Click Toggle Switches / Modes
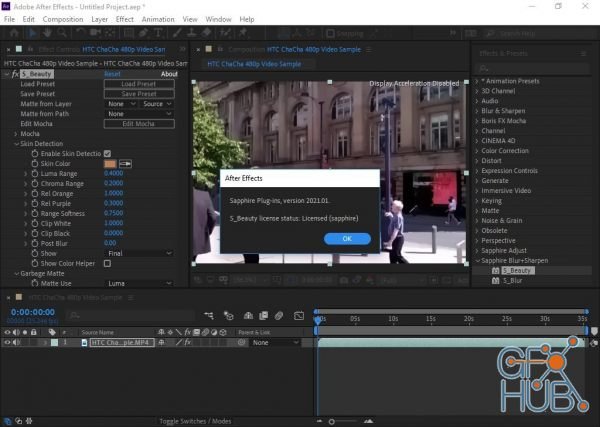The image size is (600, 427). click(x=195, y=421)
